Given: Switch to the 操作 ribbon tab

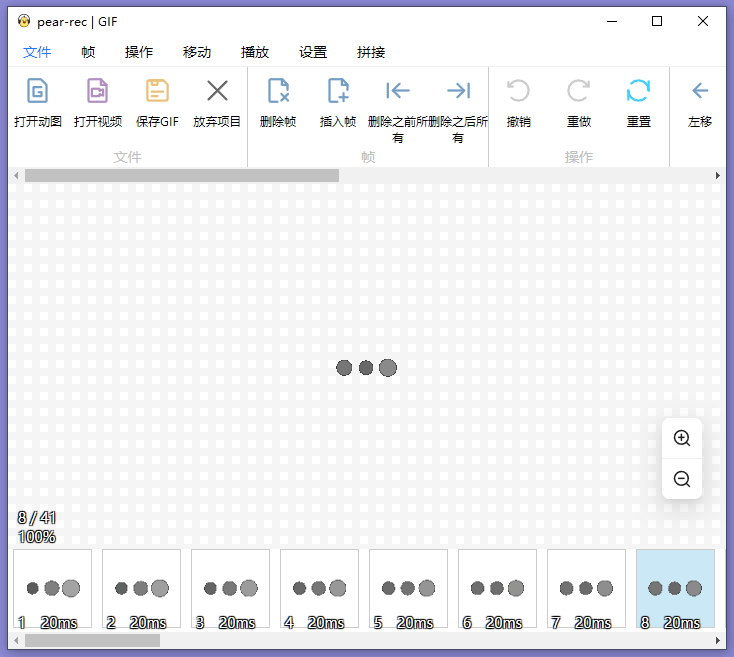Looking at the screenshot, I should click(x=139, y=52).
